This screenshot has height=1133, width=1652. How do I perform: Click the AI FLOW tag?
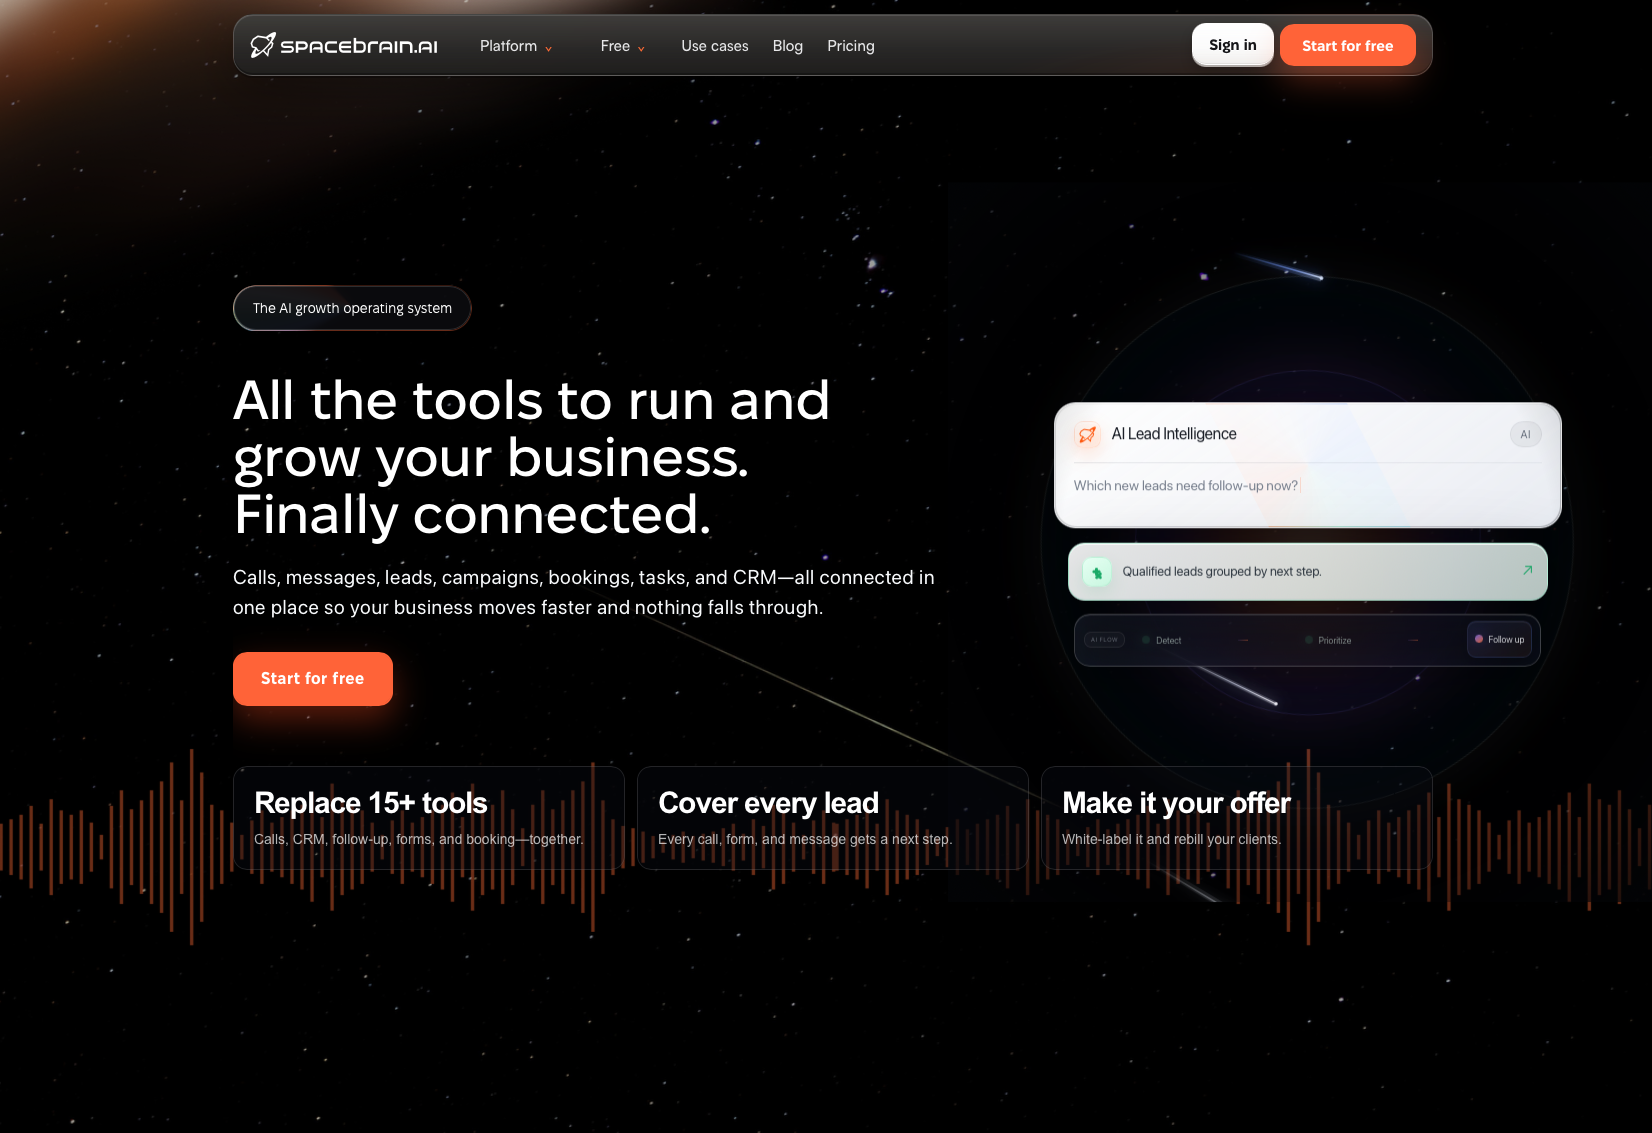tap(1105, 640)
